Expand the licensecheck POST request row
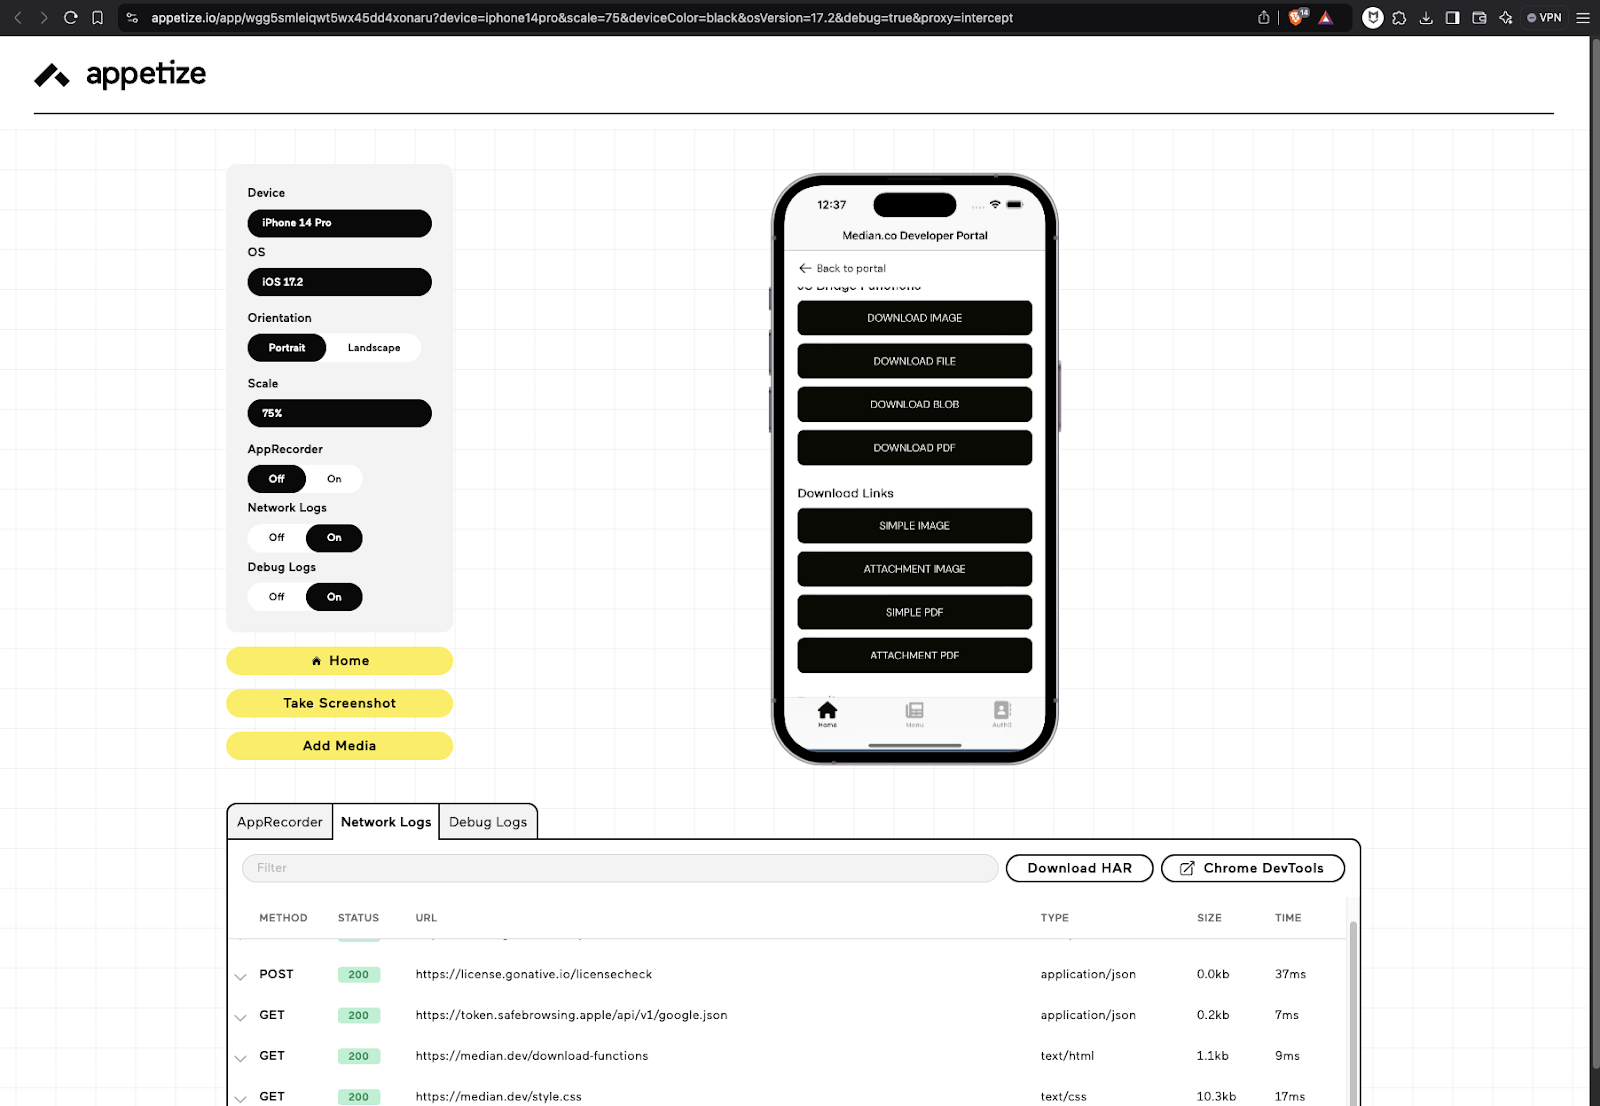The height and width of the screenshot is (1106, 1600). pos(240,975)
